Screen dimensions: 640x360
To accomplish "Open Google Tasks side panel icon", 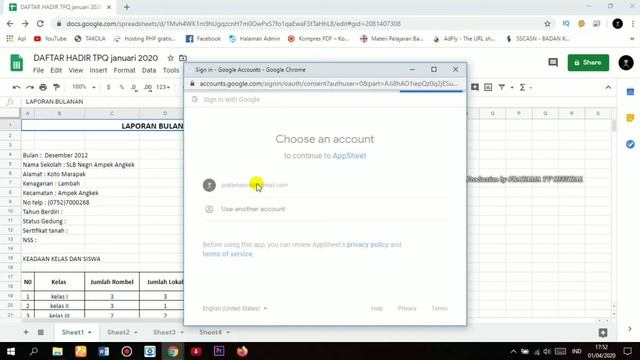I will (630, 144).
